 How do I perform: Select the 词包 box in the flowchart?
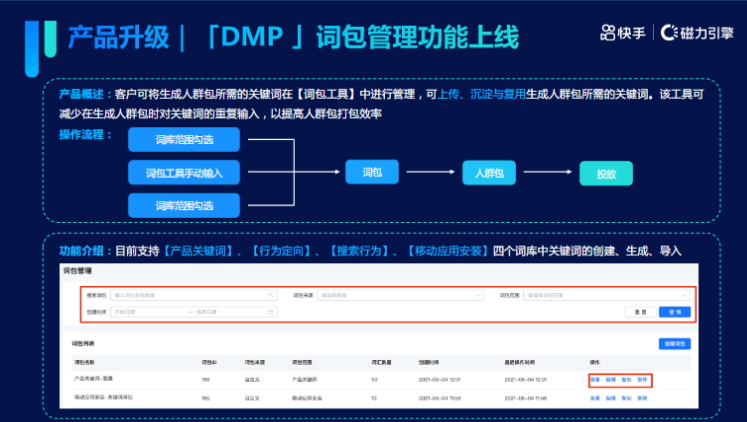371,172
